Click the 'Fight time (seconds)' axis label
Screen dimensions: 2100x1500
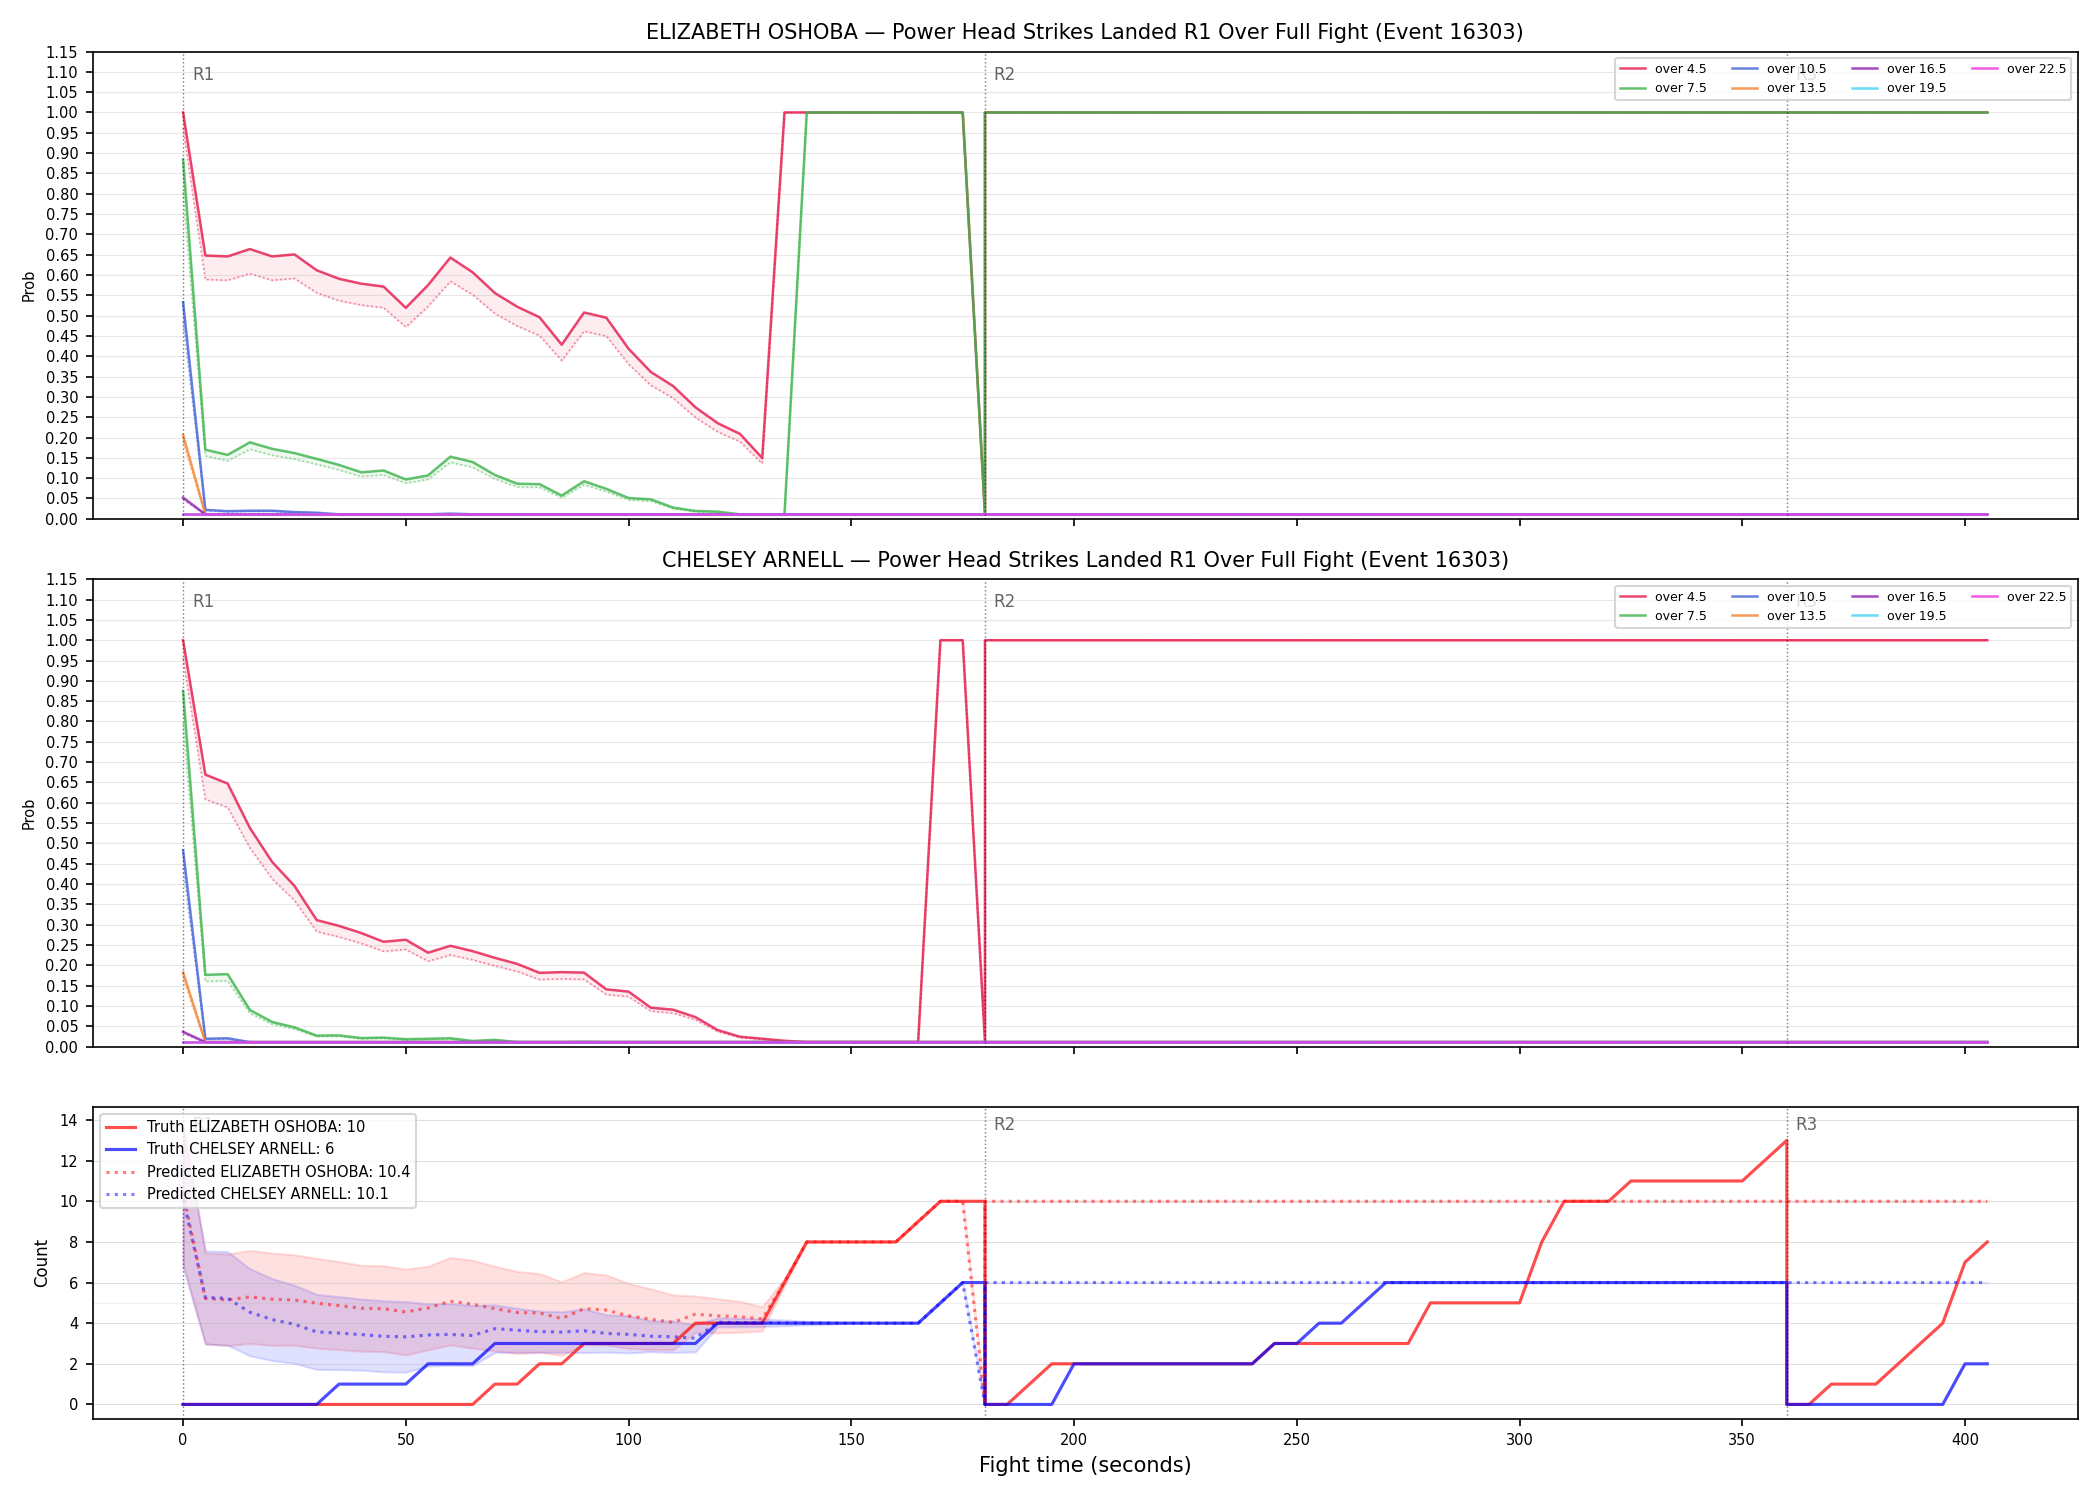coord(1085,1465)
